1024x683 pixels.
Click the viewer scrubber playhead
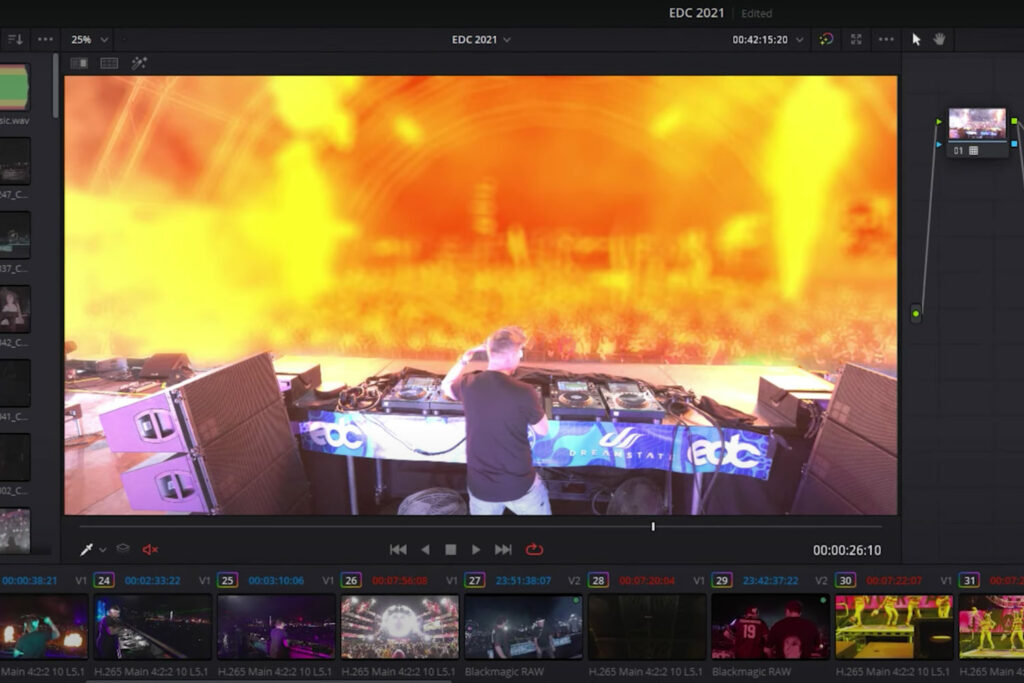coord(653,526)
